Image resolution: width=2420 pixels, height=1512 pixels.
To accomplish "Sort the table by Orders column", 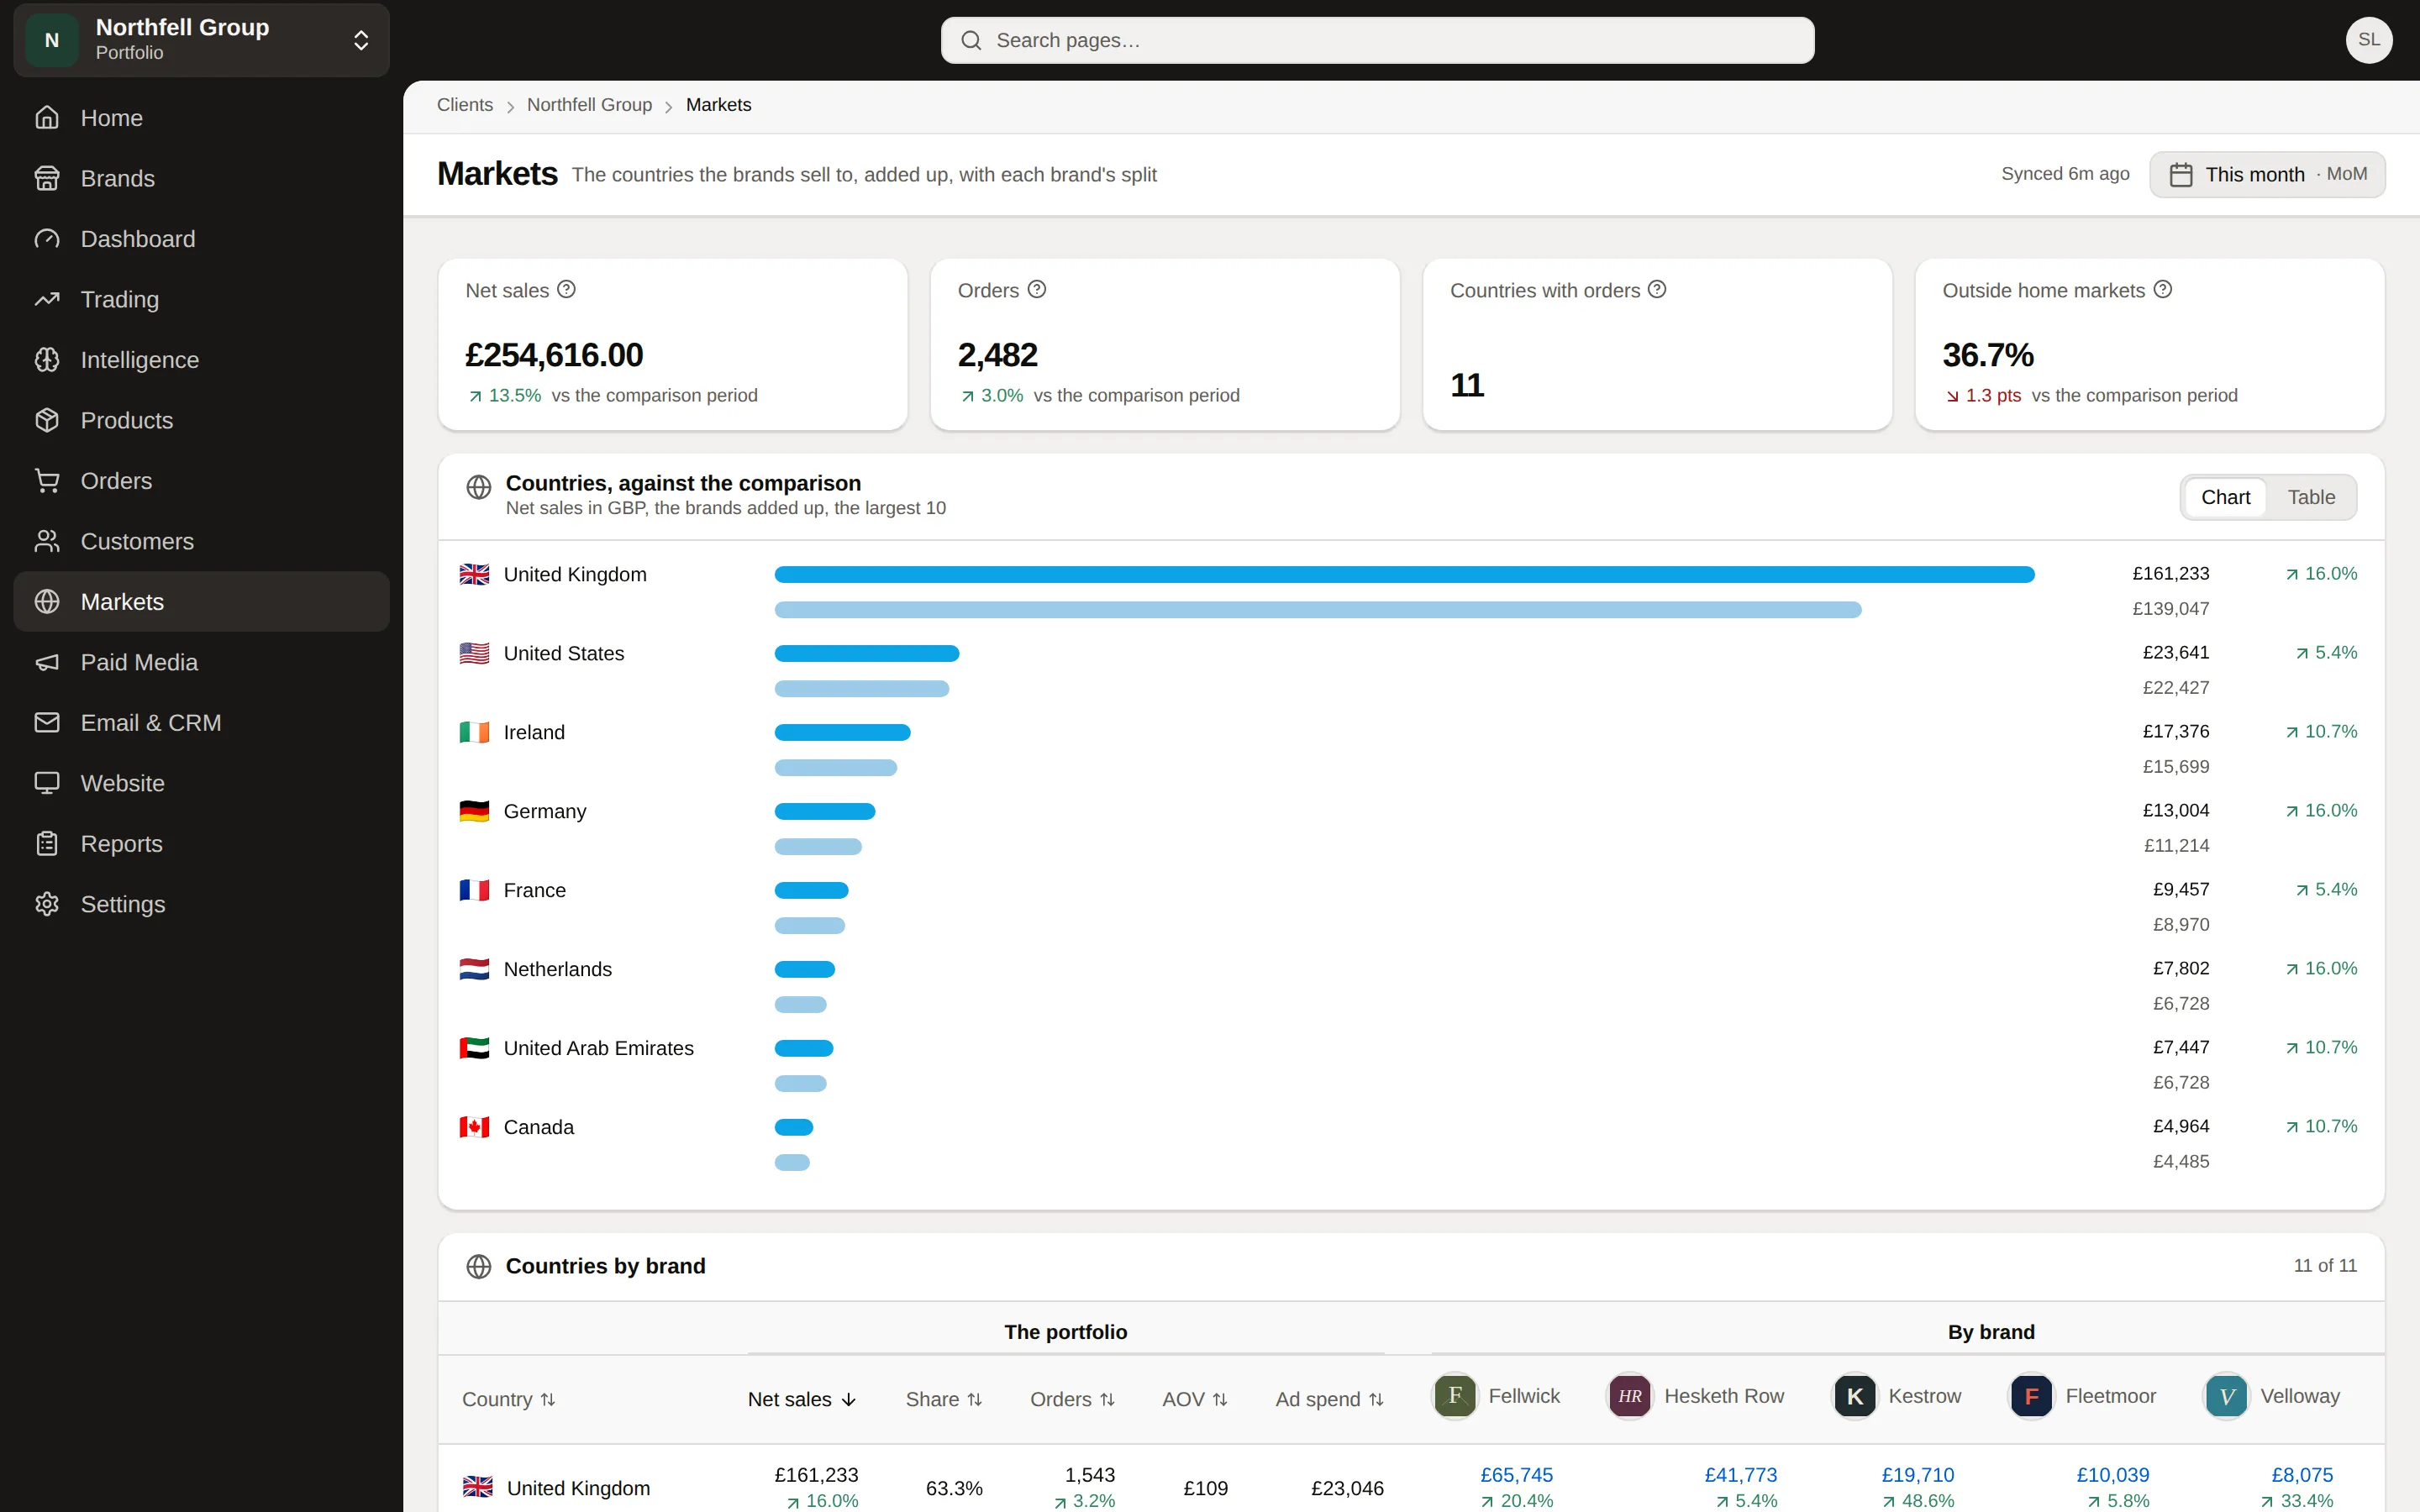I will pyautogui.click(x=1072, y=1399).
